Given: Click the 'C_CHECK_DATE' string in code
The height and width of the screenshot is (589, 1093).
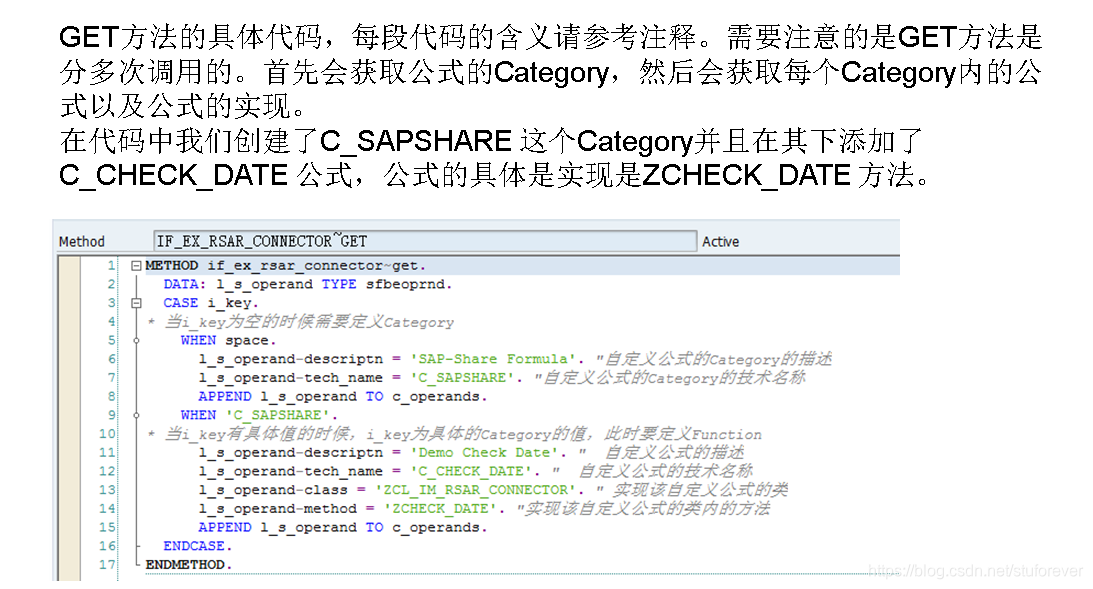Looking at the screenshot, I should tap(471, 471).
